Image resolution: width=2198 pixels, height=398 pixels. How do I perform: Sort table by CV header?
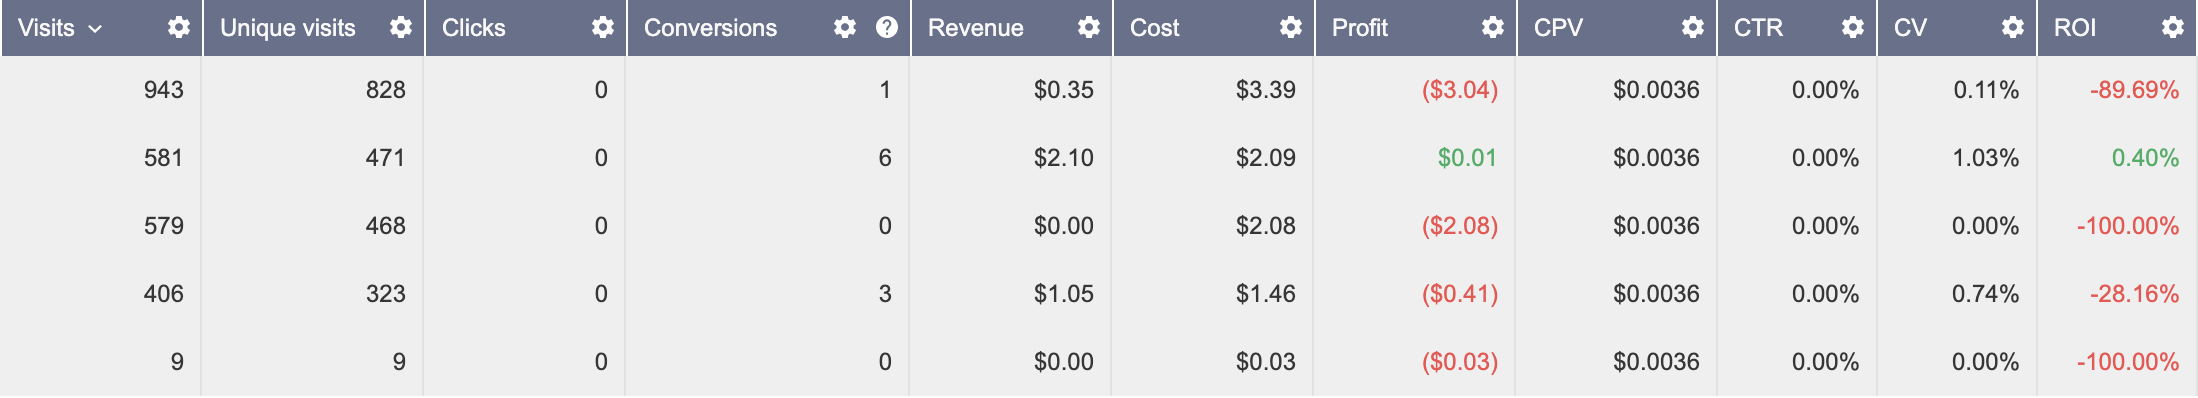[1910, 28]
